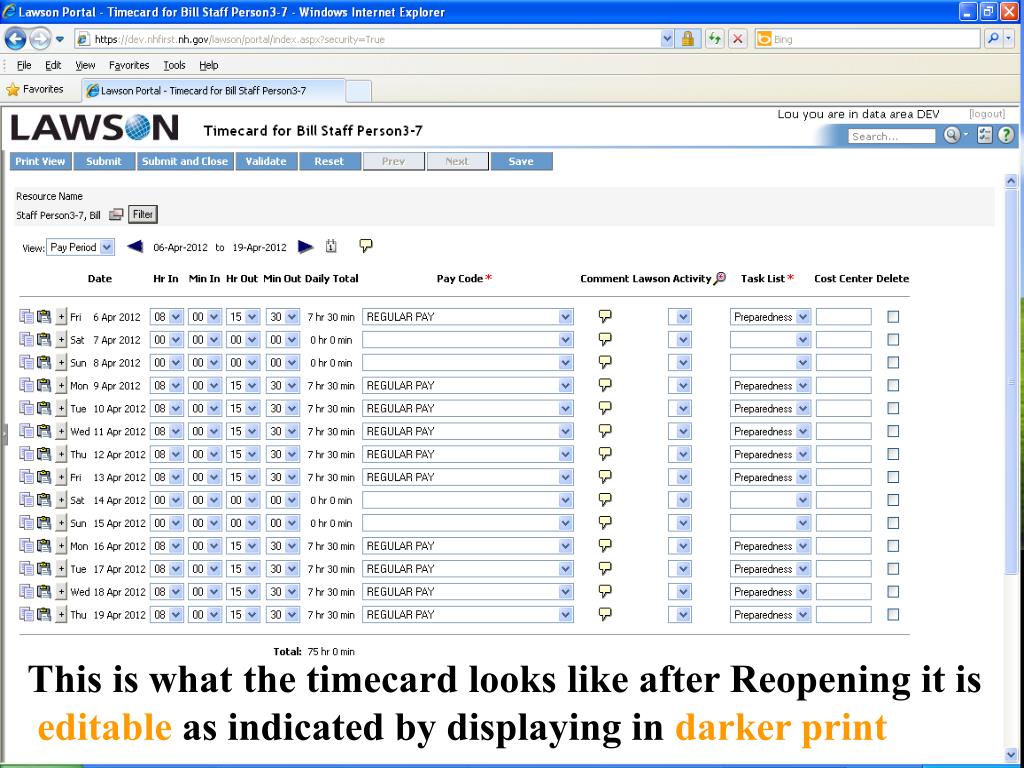The image size is (1024, 768).
Task: Open the Lawson help question mark icon
Action: click(1006, 135)
